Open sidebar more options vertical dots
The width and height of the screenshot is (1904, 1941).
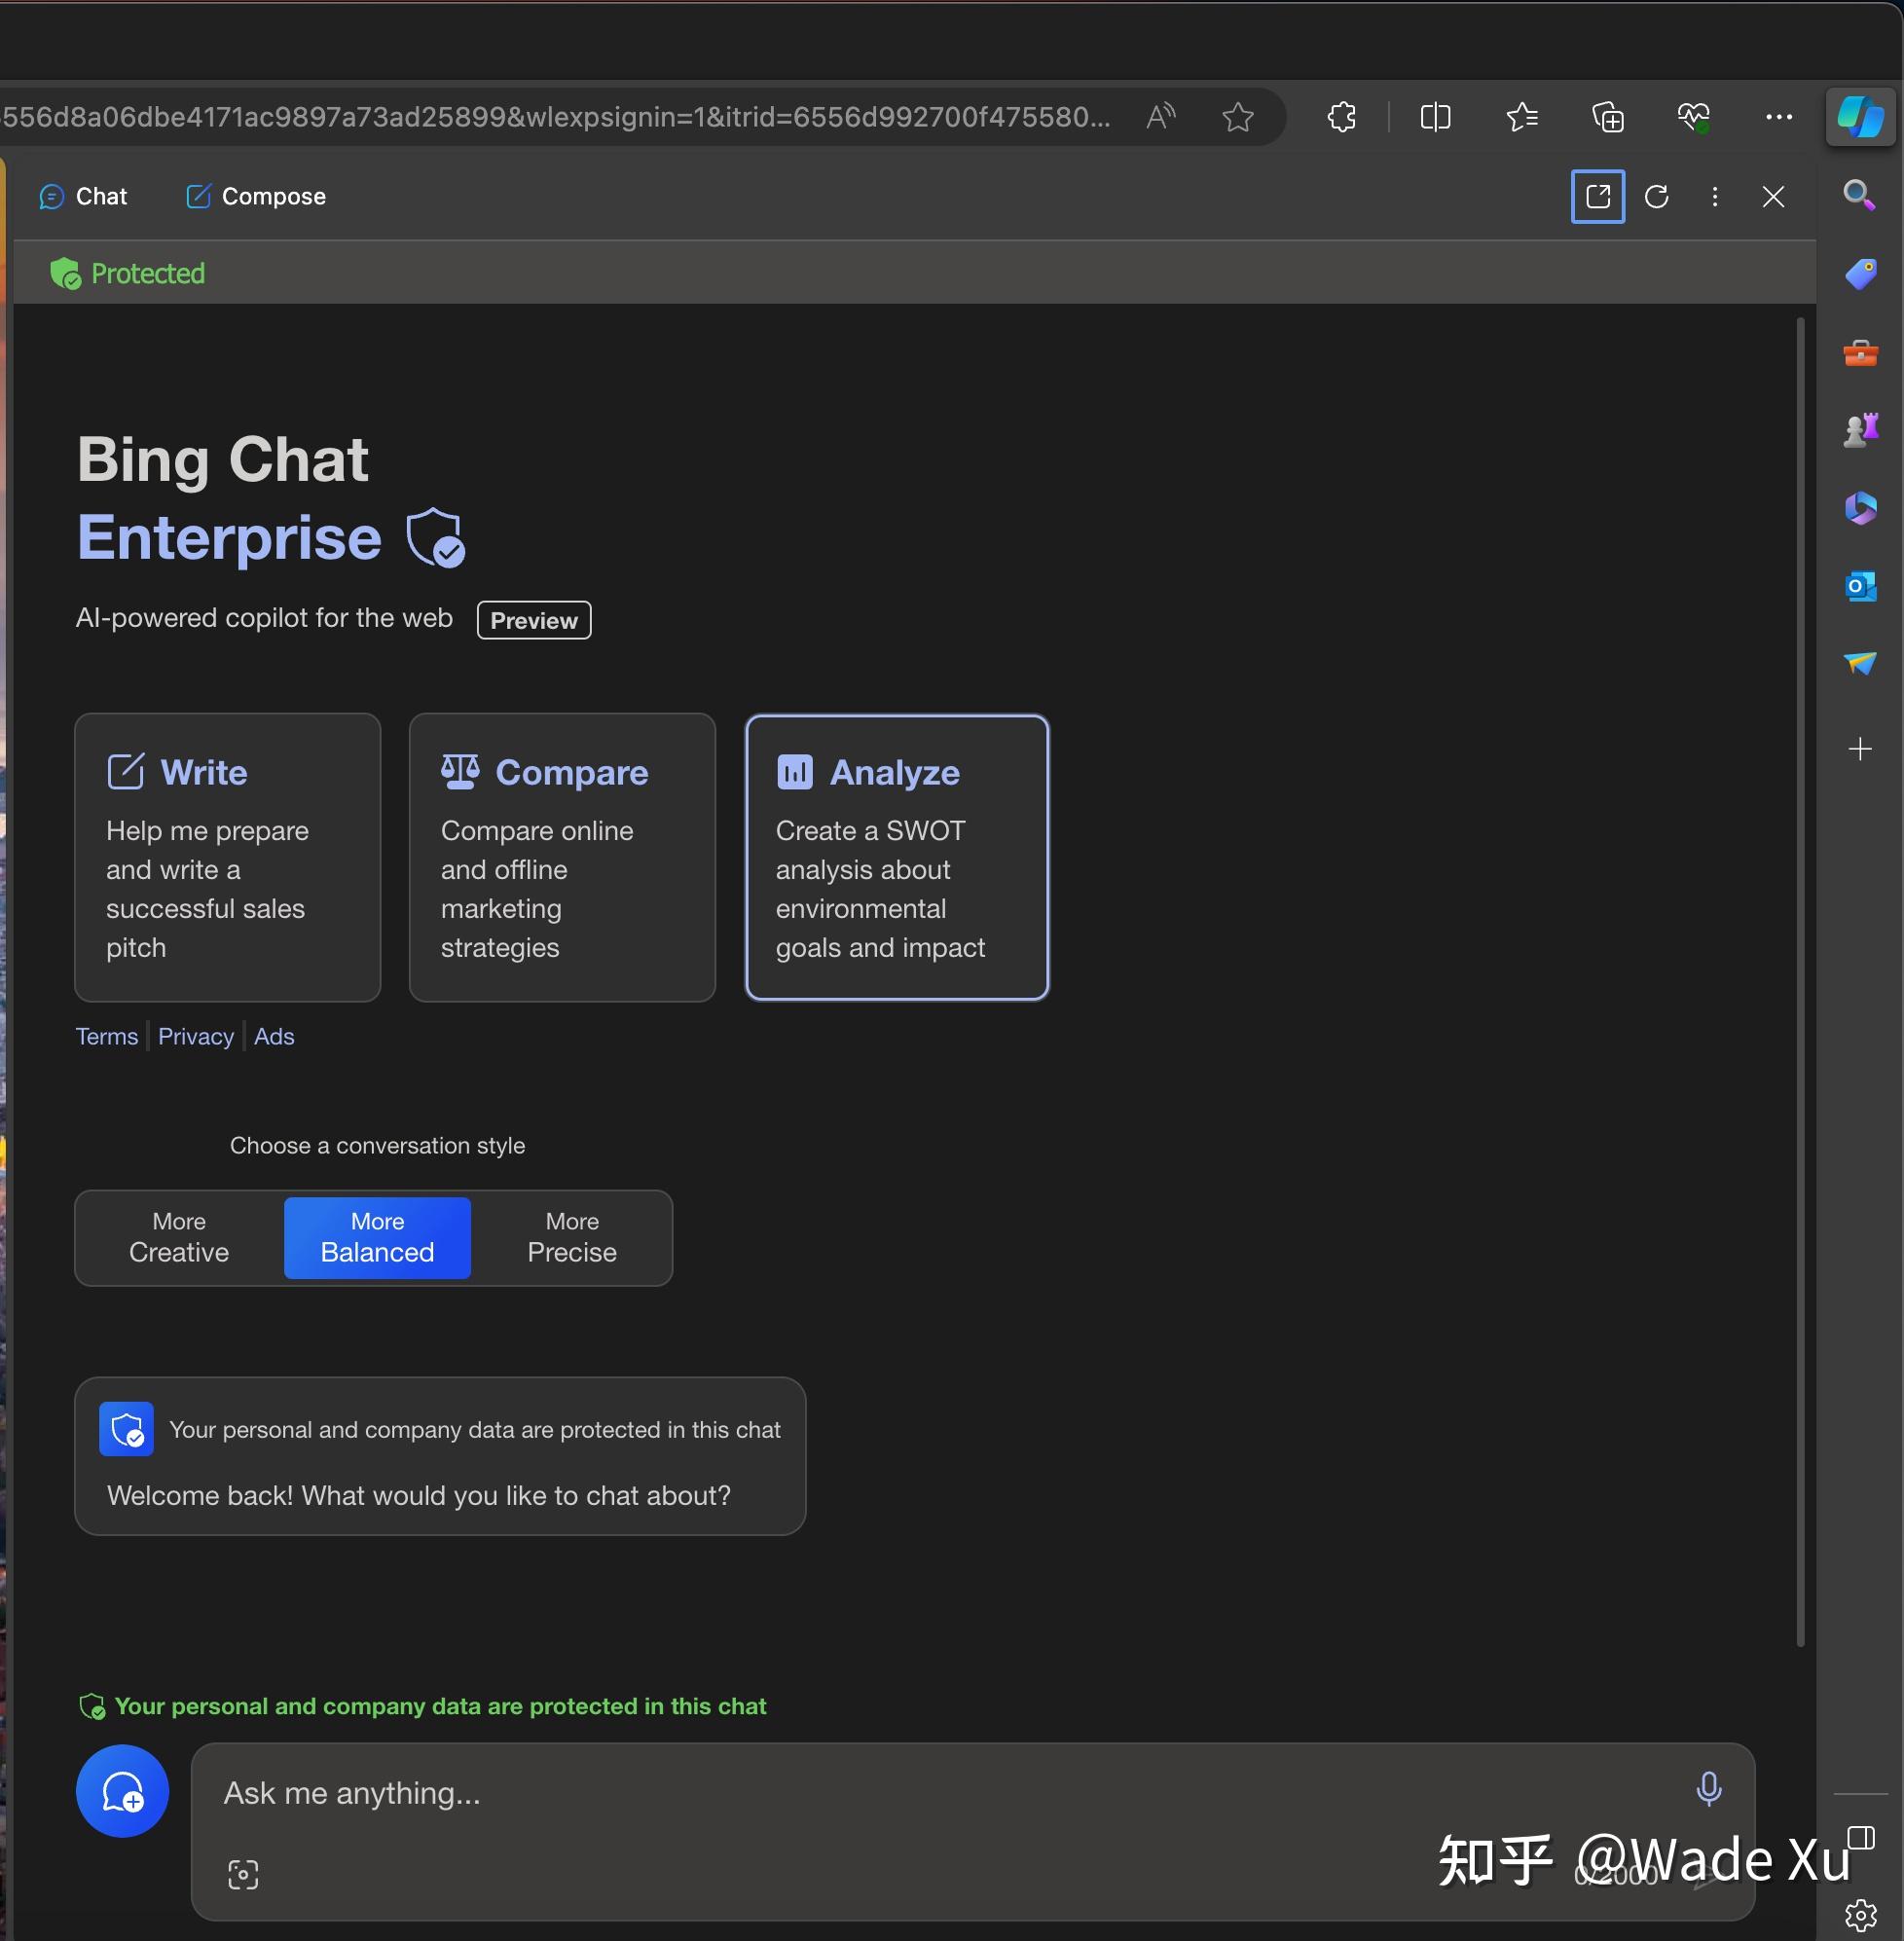1714,196
